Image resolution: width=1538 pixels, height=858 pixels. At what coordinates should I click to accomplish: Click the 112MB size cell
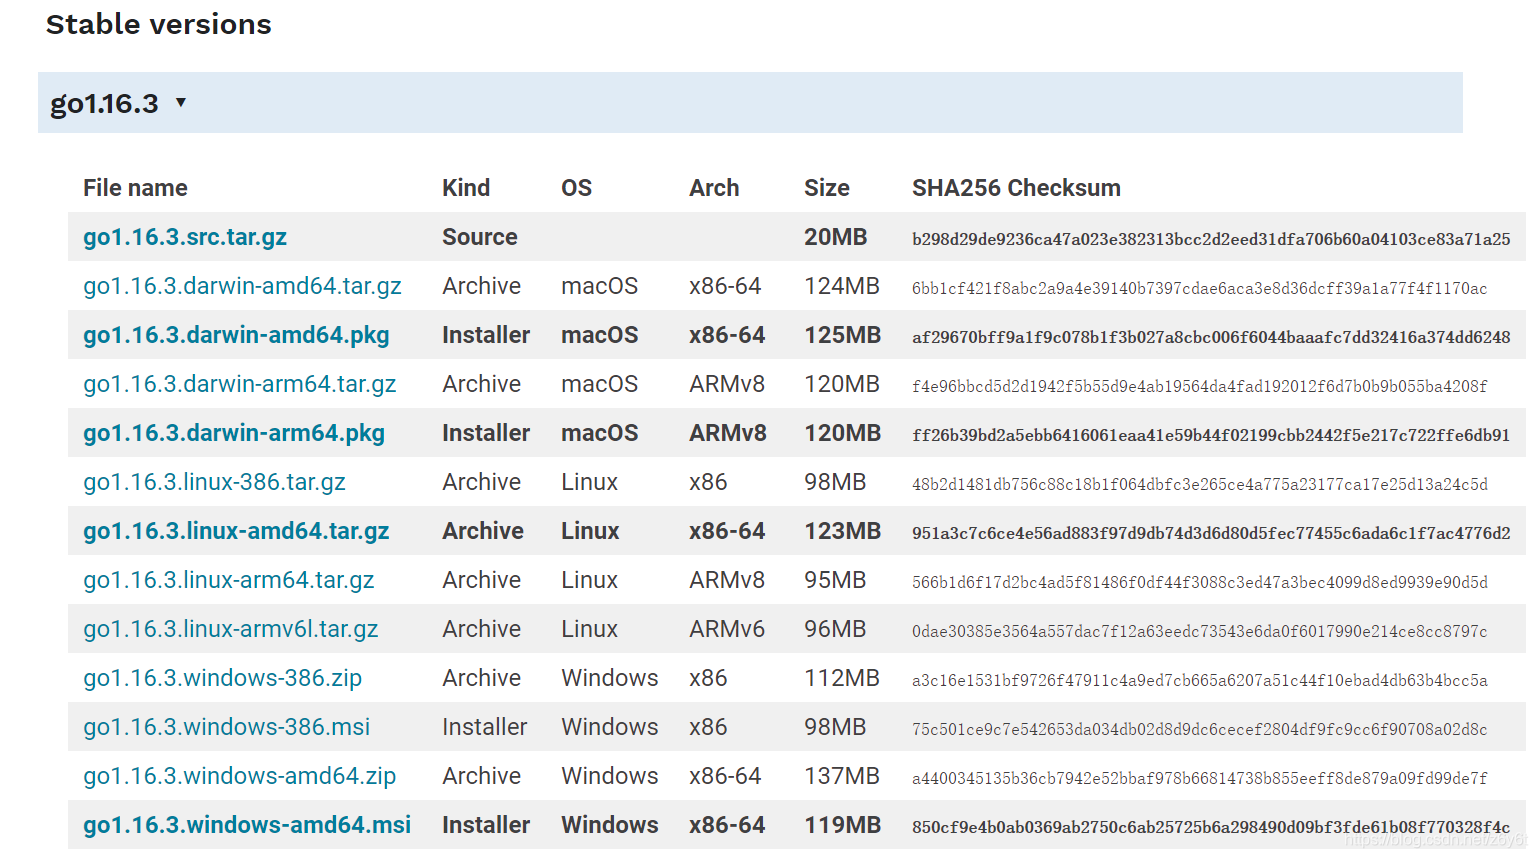point(842,678)
